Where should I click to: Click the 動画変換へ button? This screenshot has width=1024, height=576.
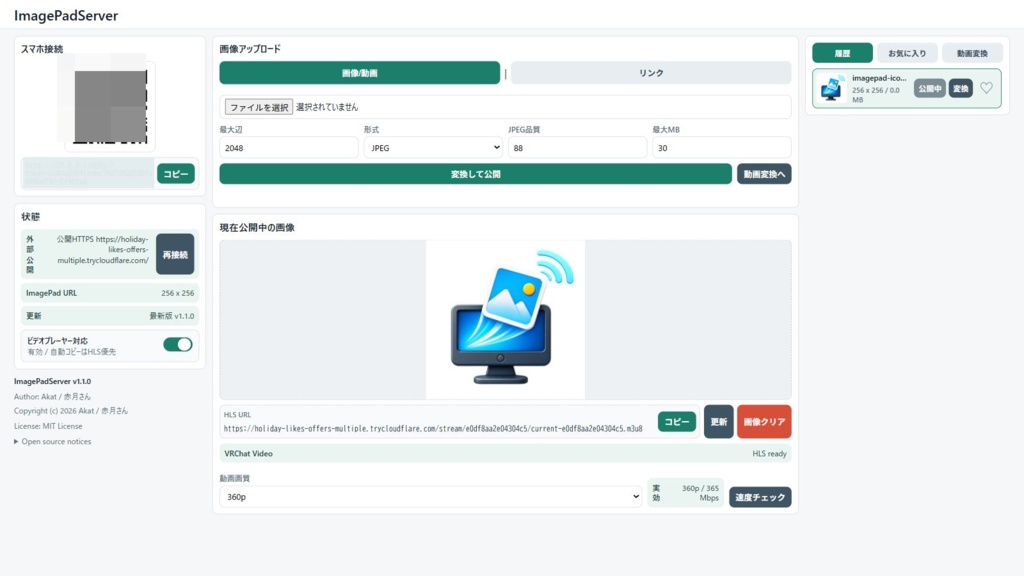pyautogui.click(x=764, y=174)
